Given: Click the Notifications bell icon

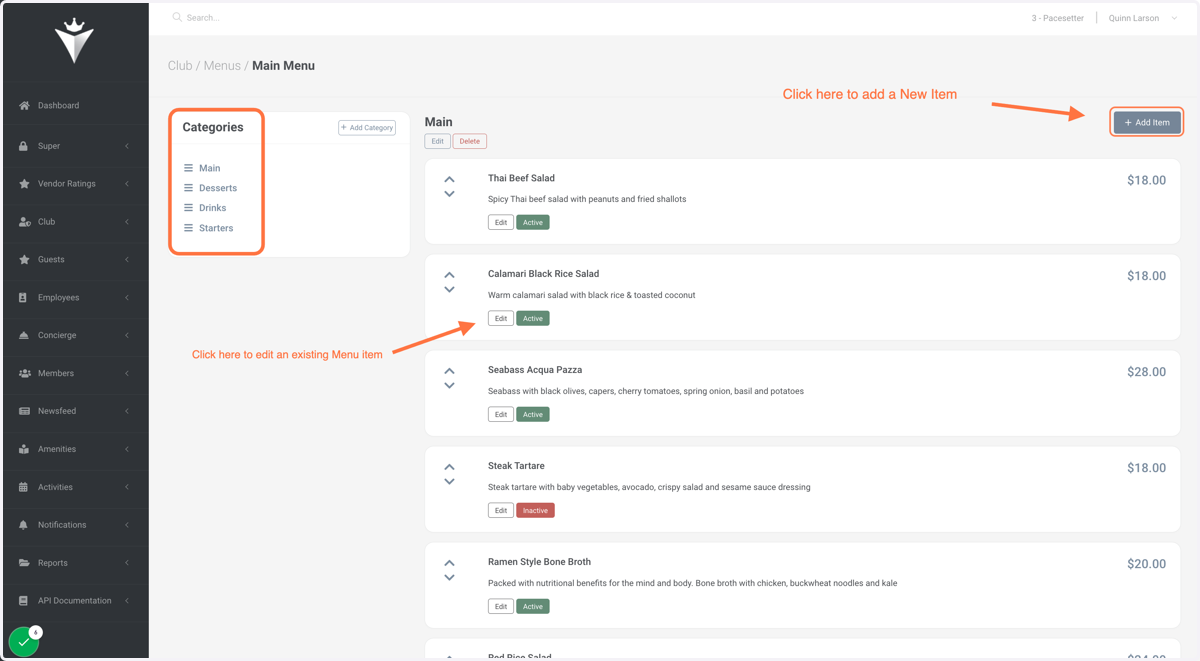Looking at the screenshot, I should [x=24, y=525].
